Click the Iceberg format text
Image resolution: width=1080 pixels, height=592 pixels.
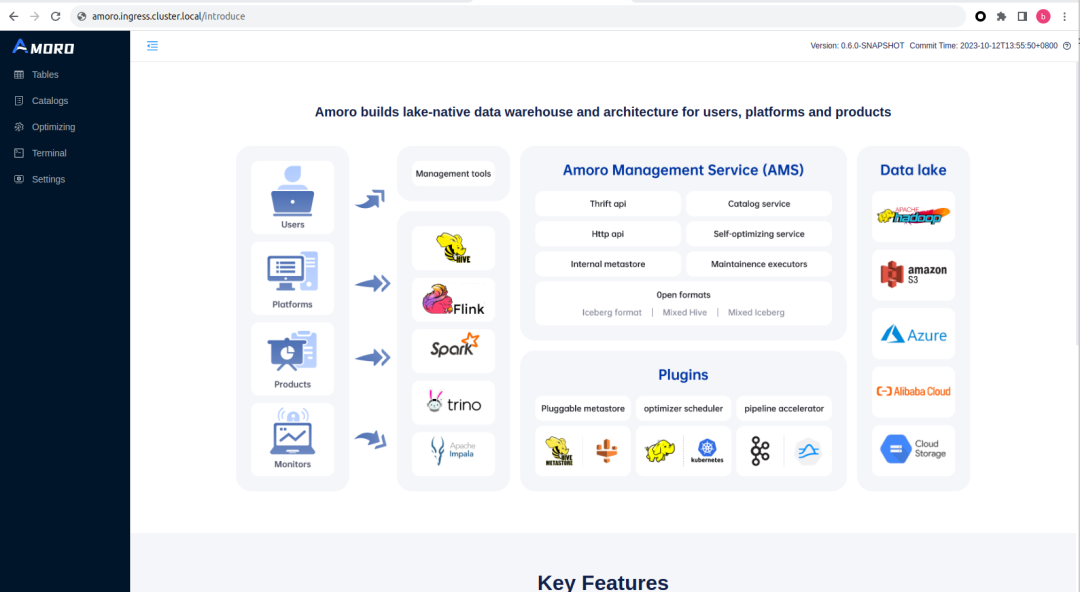(x=612, y=312)
